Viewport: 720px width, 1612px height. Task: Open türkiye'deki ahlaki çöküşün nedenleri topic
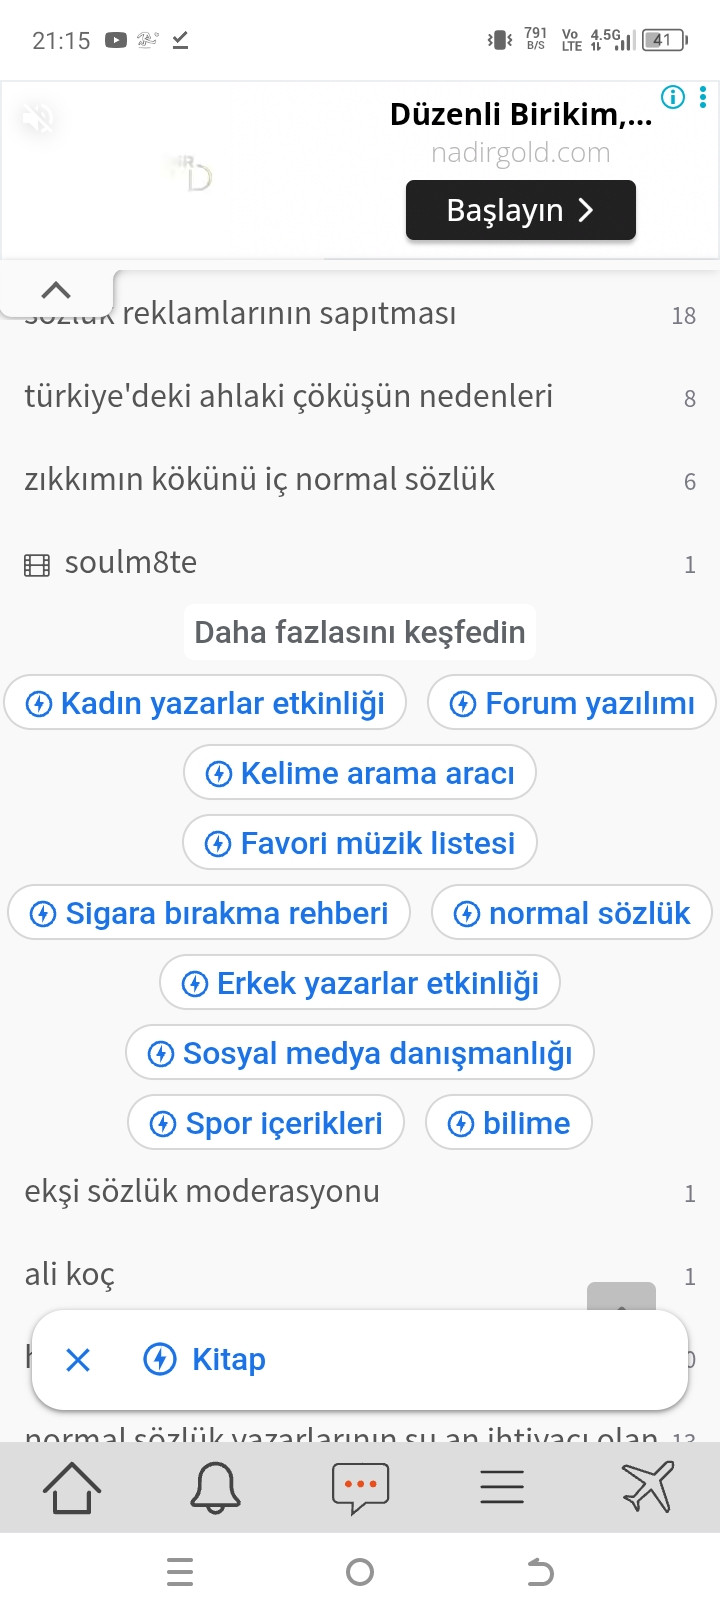288,397
